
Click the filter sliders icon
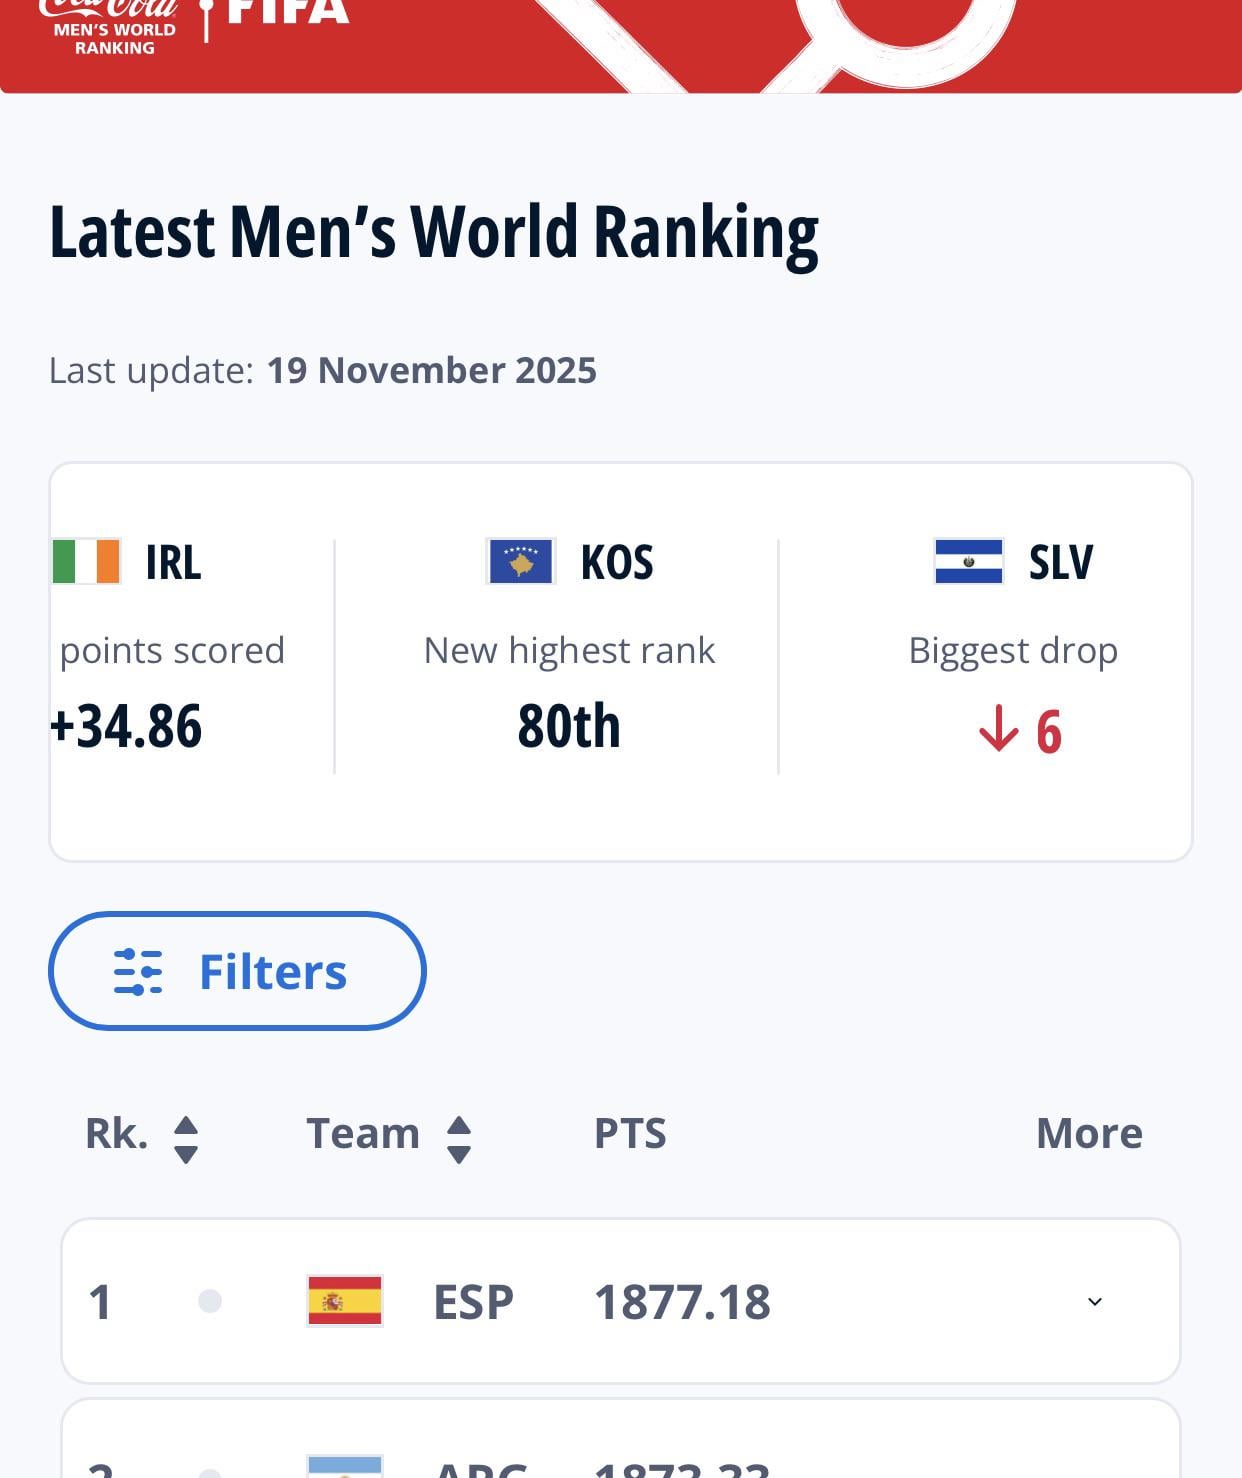[x=138, y=972]
